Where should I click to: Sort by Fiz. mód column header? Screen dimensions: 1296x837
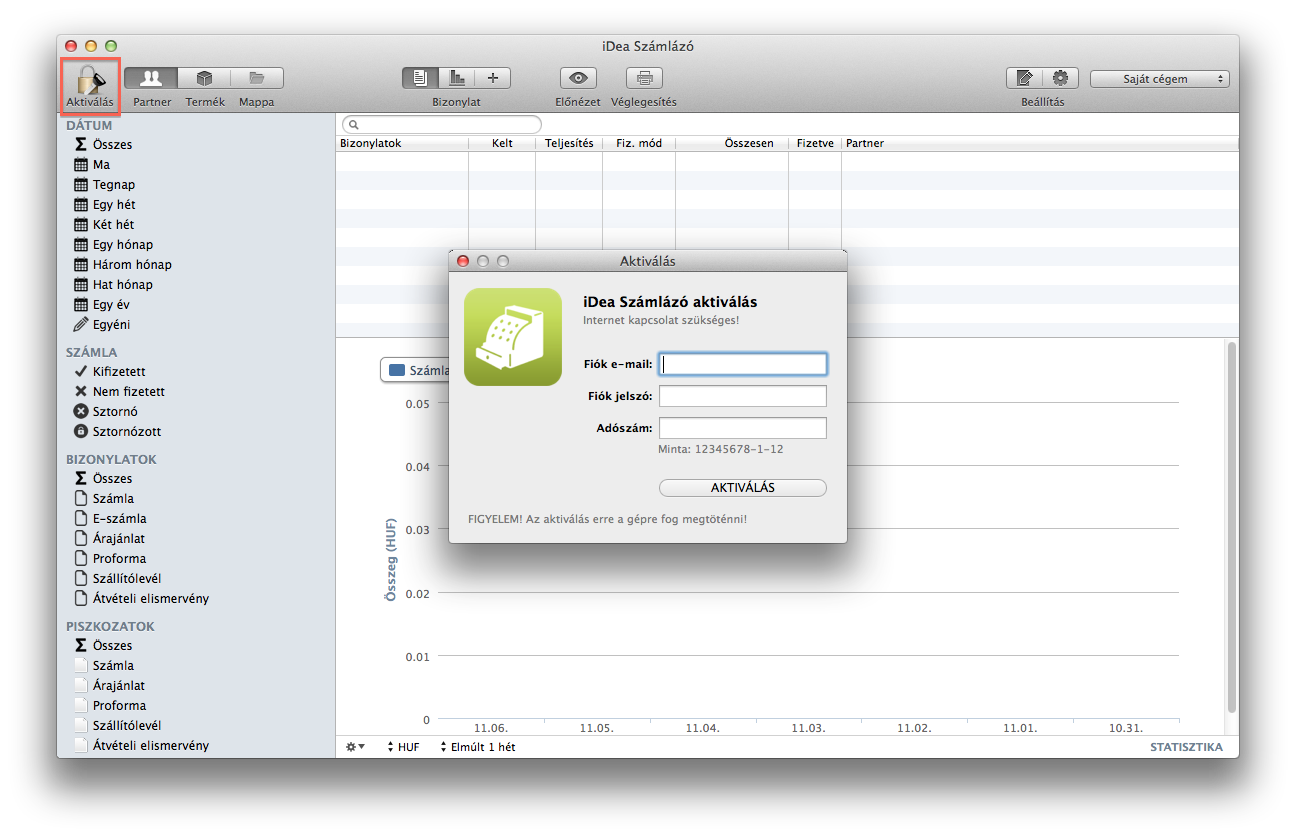[x=639, y=144]
